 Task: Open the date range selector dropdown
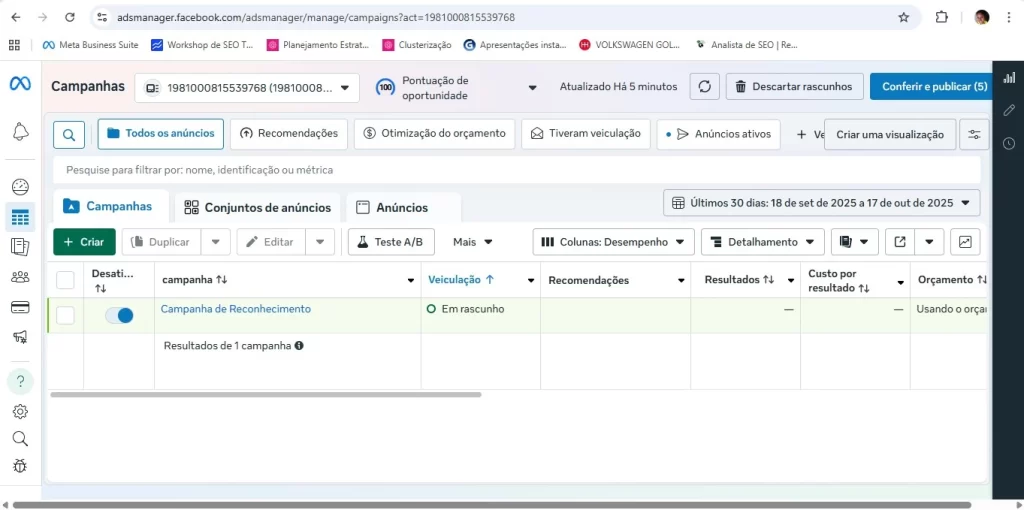pyautogui.click(x=821, y=203)
